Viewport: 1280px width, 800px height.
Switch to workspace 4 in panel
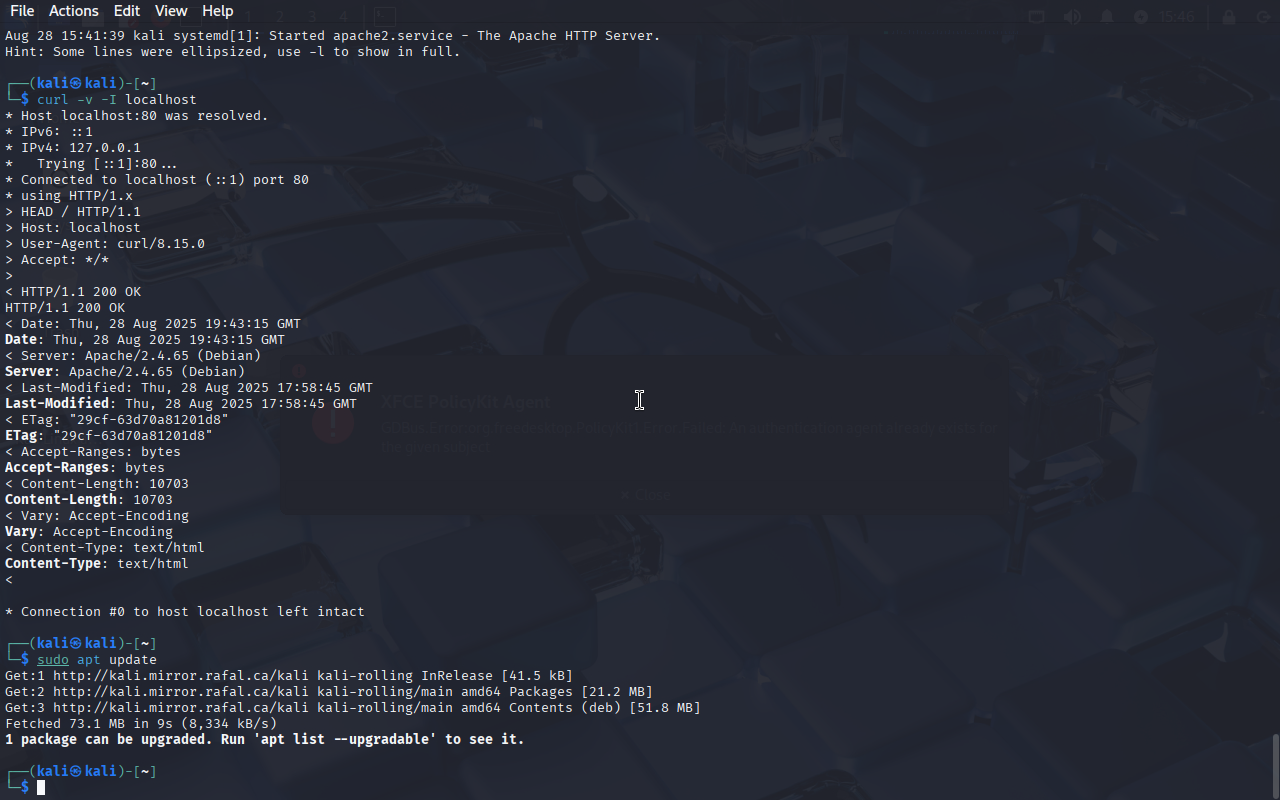pyautogui.click(x=343, y=16)
